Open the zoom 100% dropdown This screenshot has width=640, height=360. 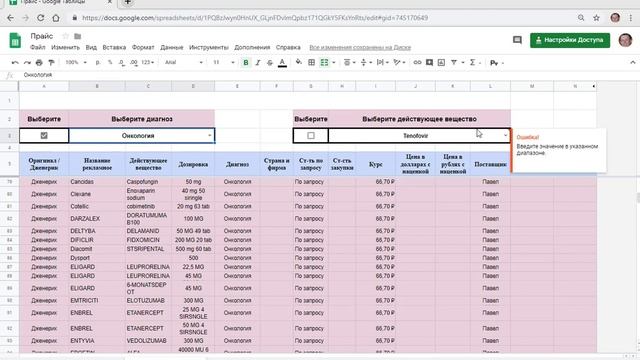76,62
